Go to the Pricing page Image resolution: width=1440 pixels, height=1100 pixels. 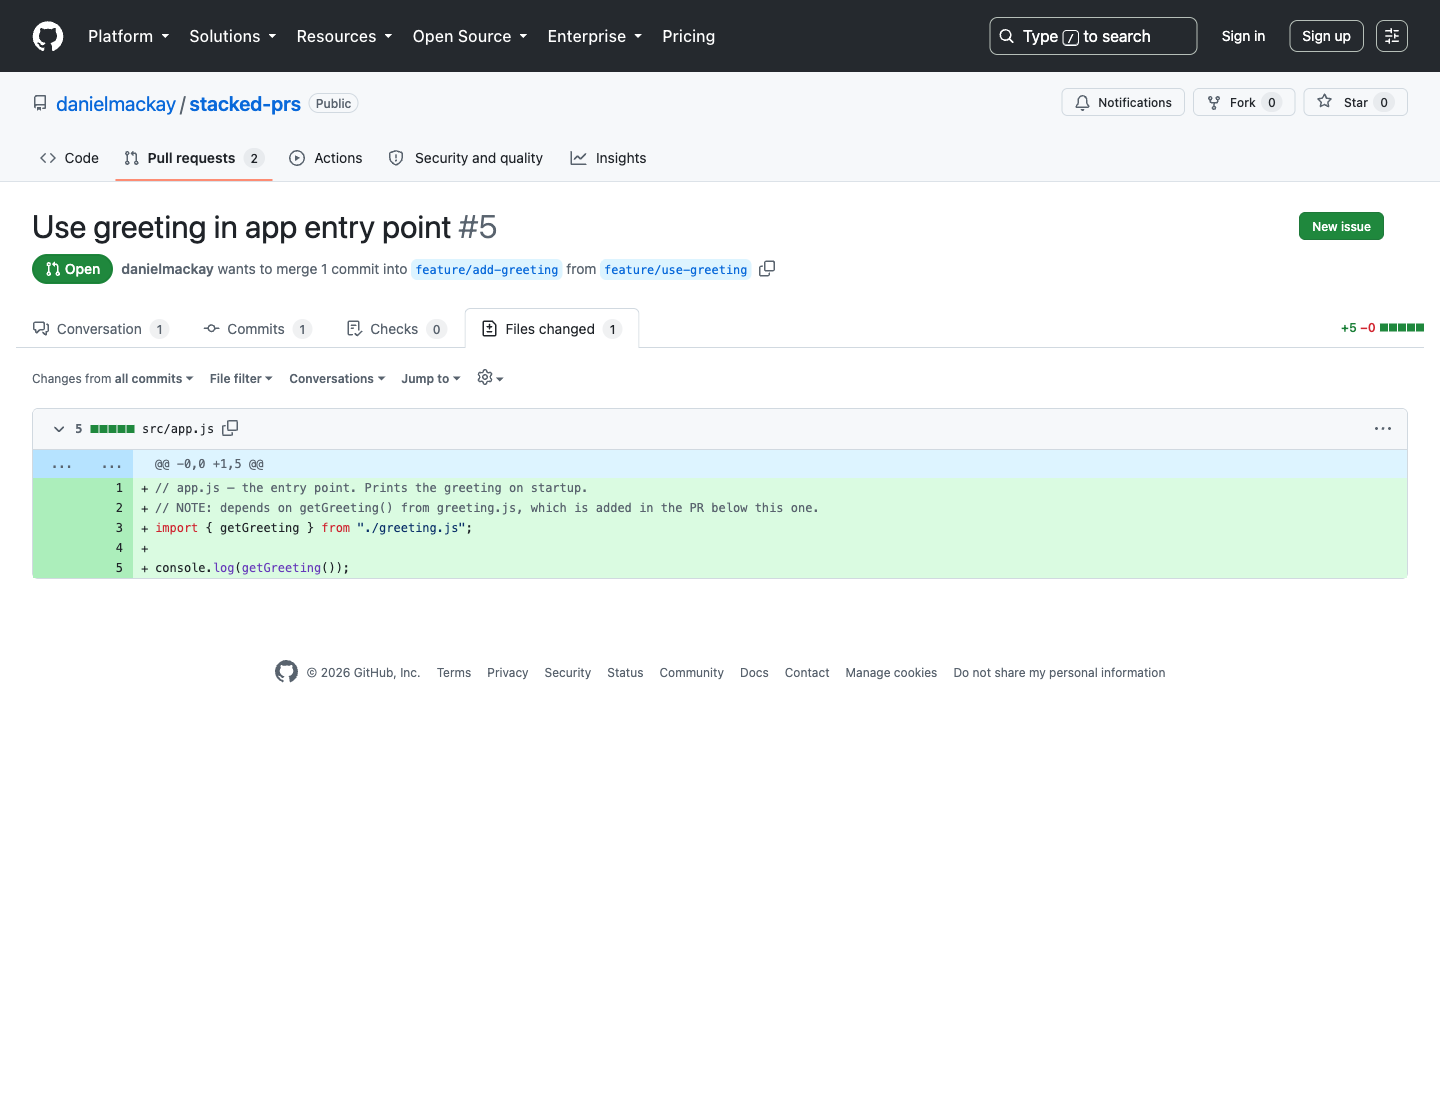pos(688,36)
